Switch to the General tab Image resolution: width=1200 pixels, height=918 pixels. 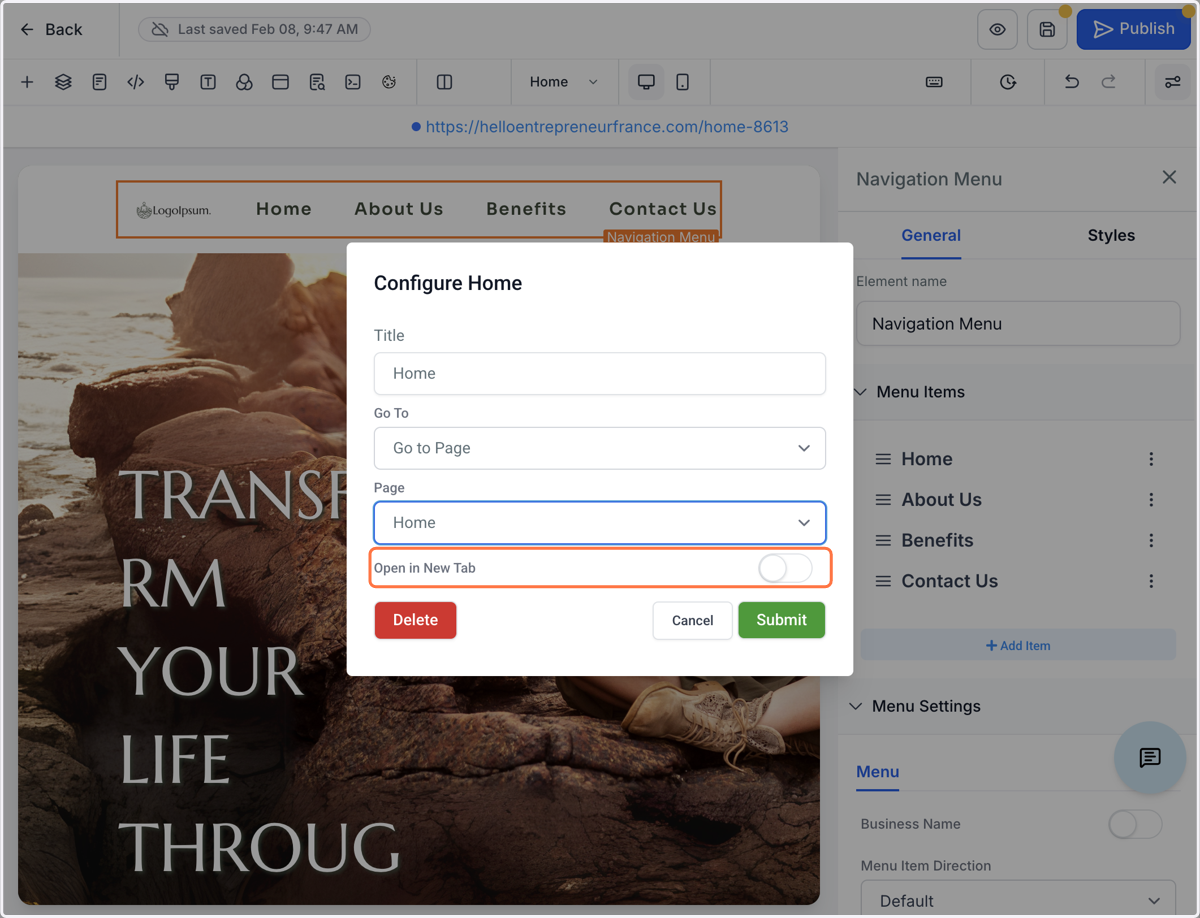931,236
